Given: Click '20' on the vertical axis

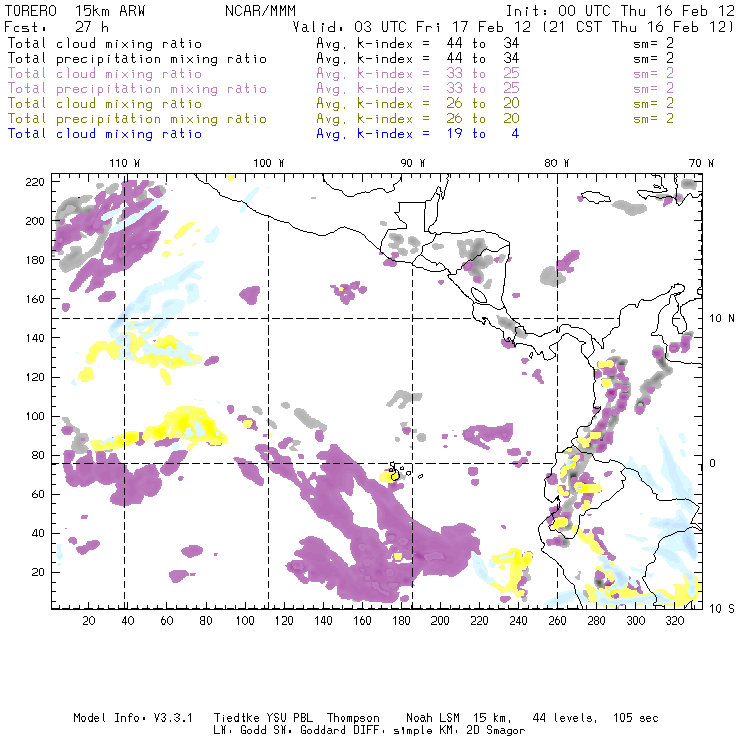Looking at the screenshot, I should coord(38,572).
